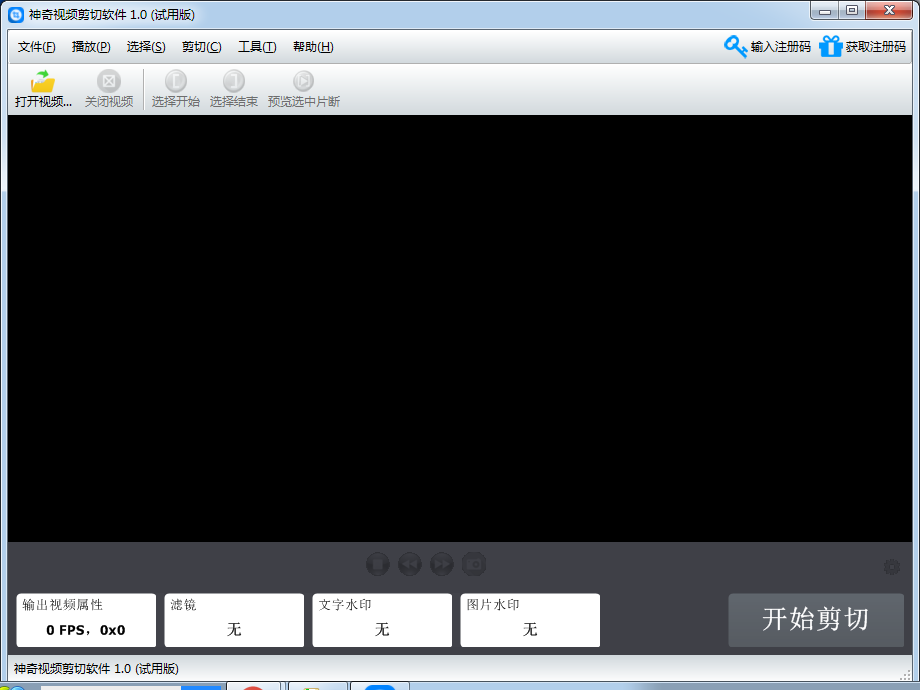Take a snapshot with the camera button
Screen dimensions: 920x690
click(474, 564)
